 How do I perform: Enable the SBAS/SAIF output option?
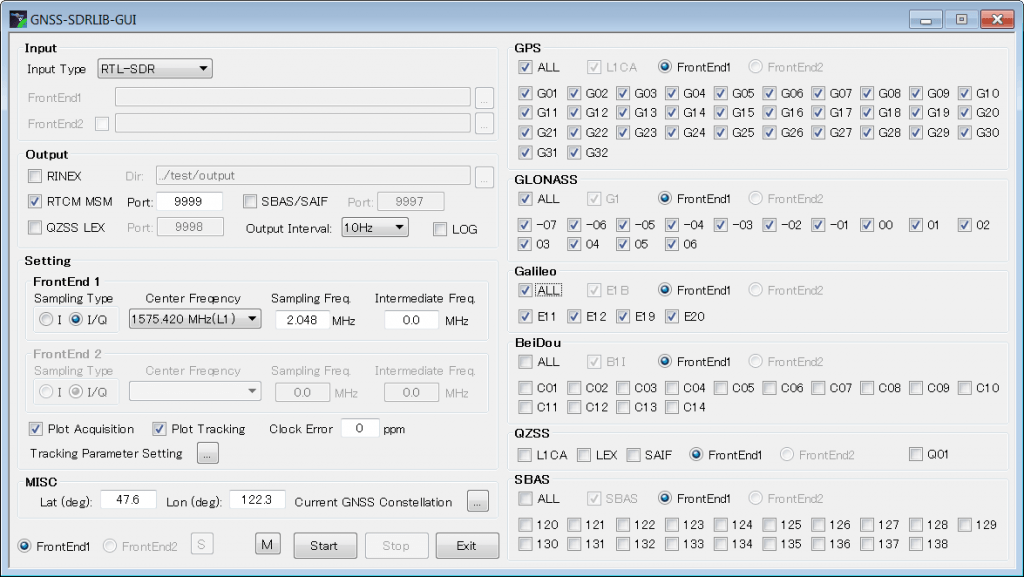coord(249,202)
